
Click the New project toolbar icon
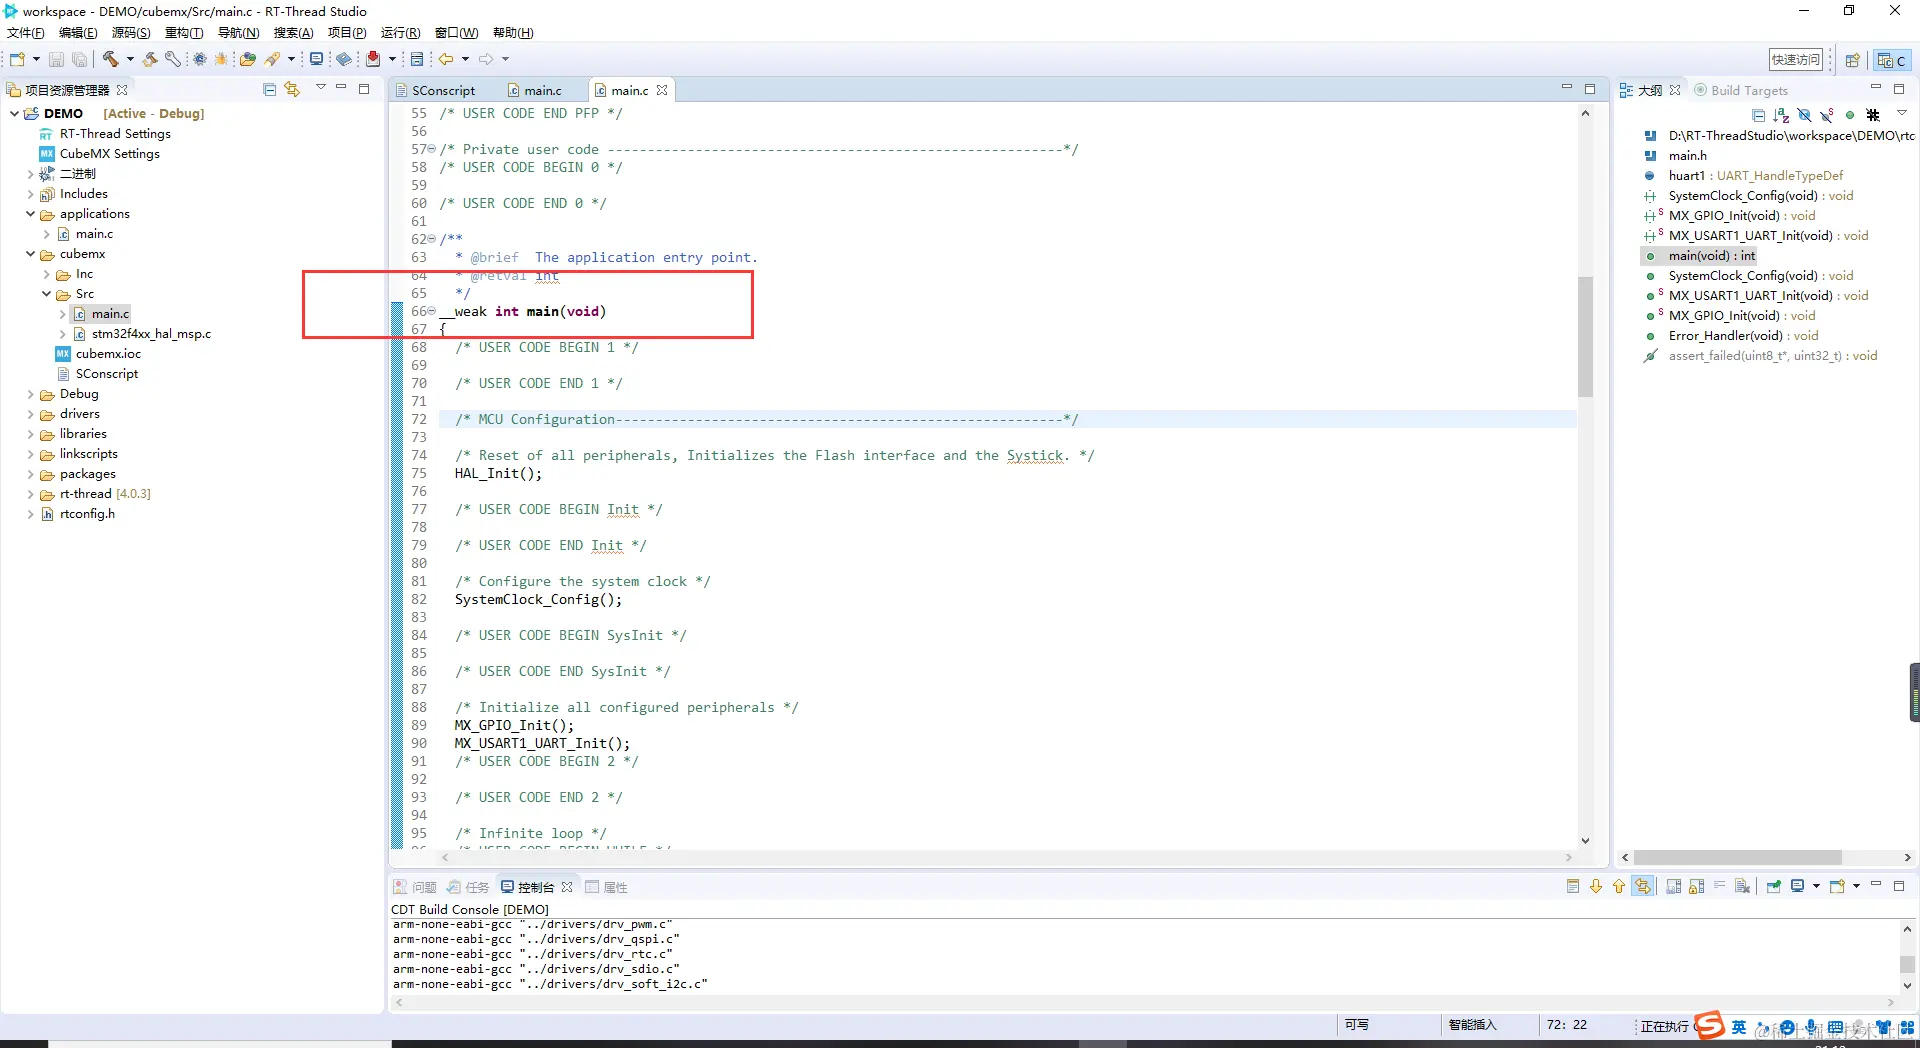coord(17,60)
